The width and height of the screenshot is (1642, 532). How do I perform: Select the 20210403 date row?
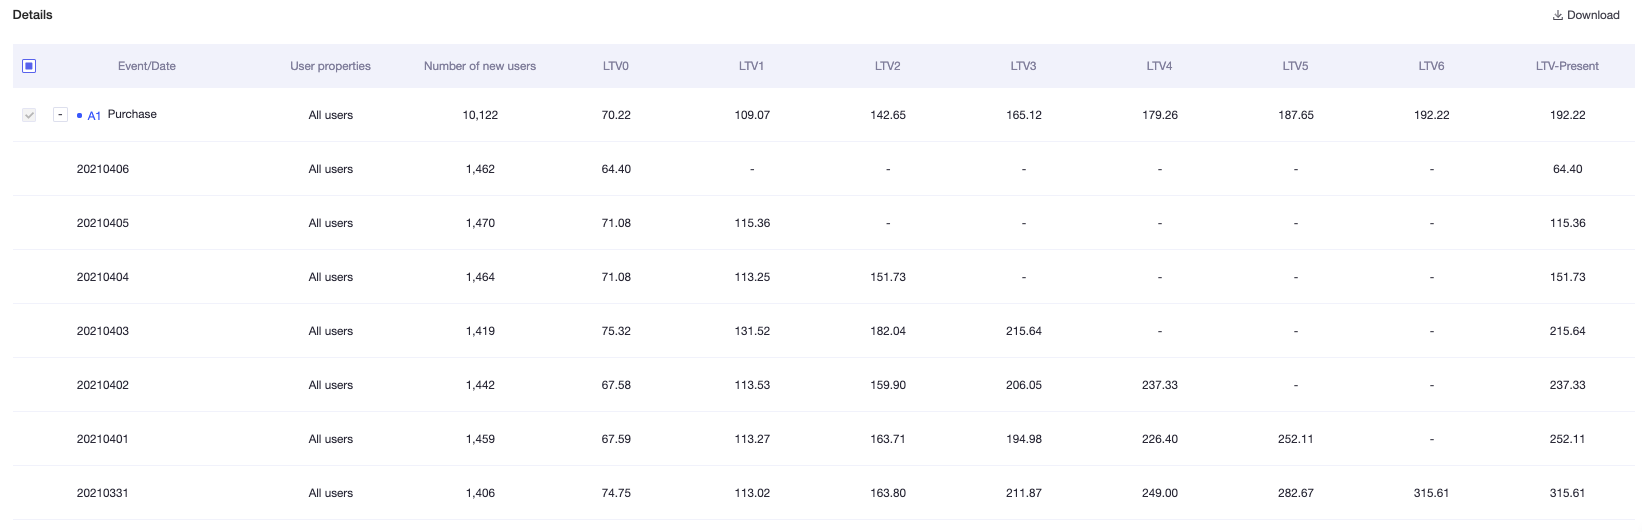(x=823, y=331)
